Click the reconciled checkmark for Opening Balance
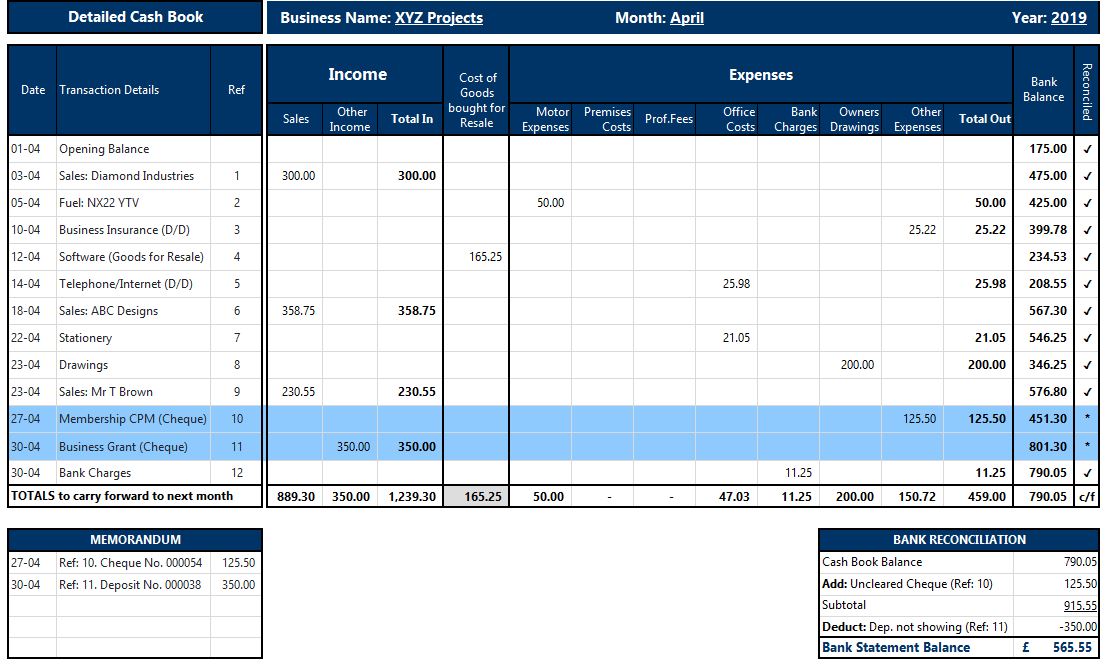 point(1087,149)
